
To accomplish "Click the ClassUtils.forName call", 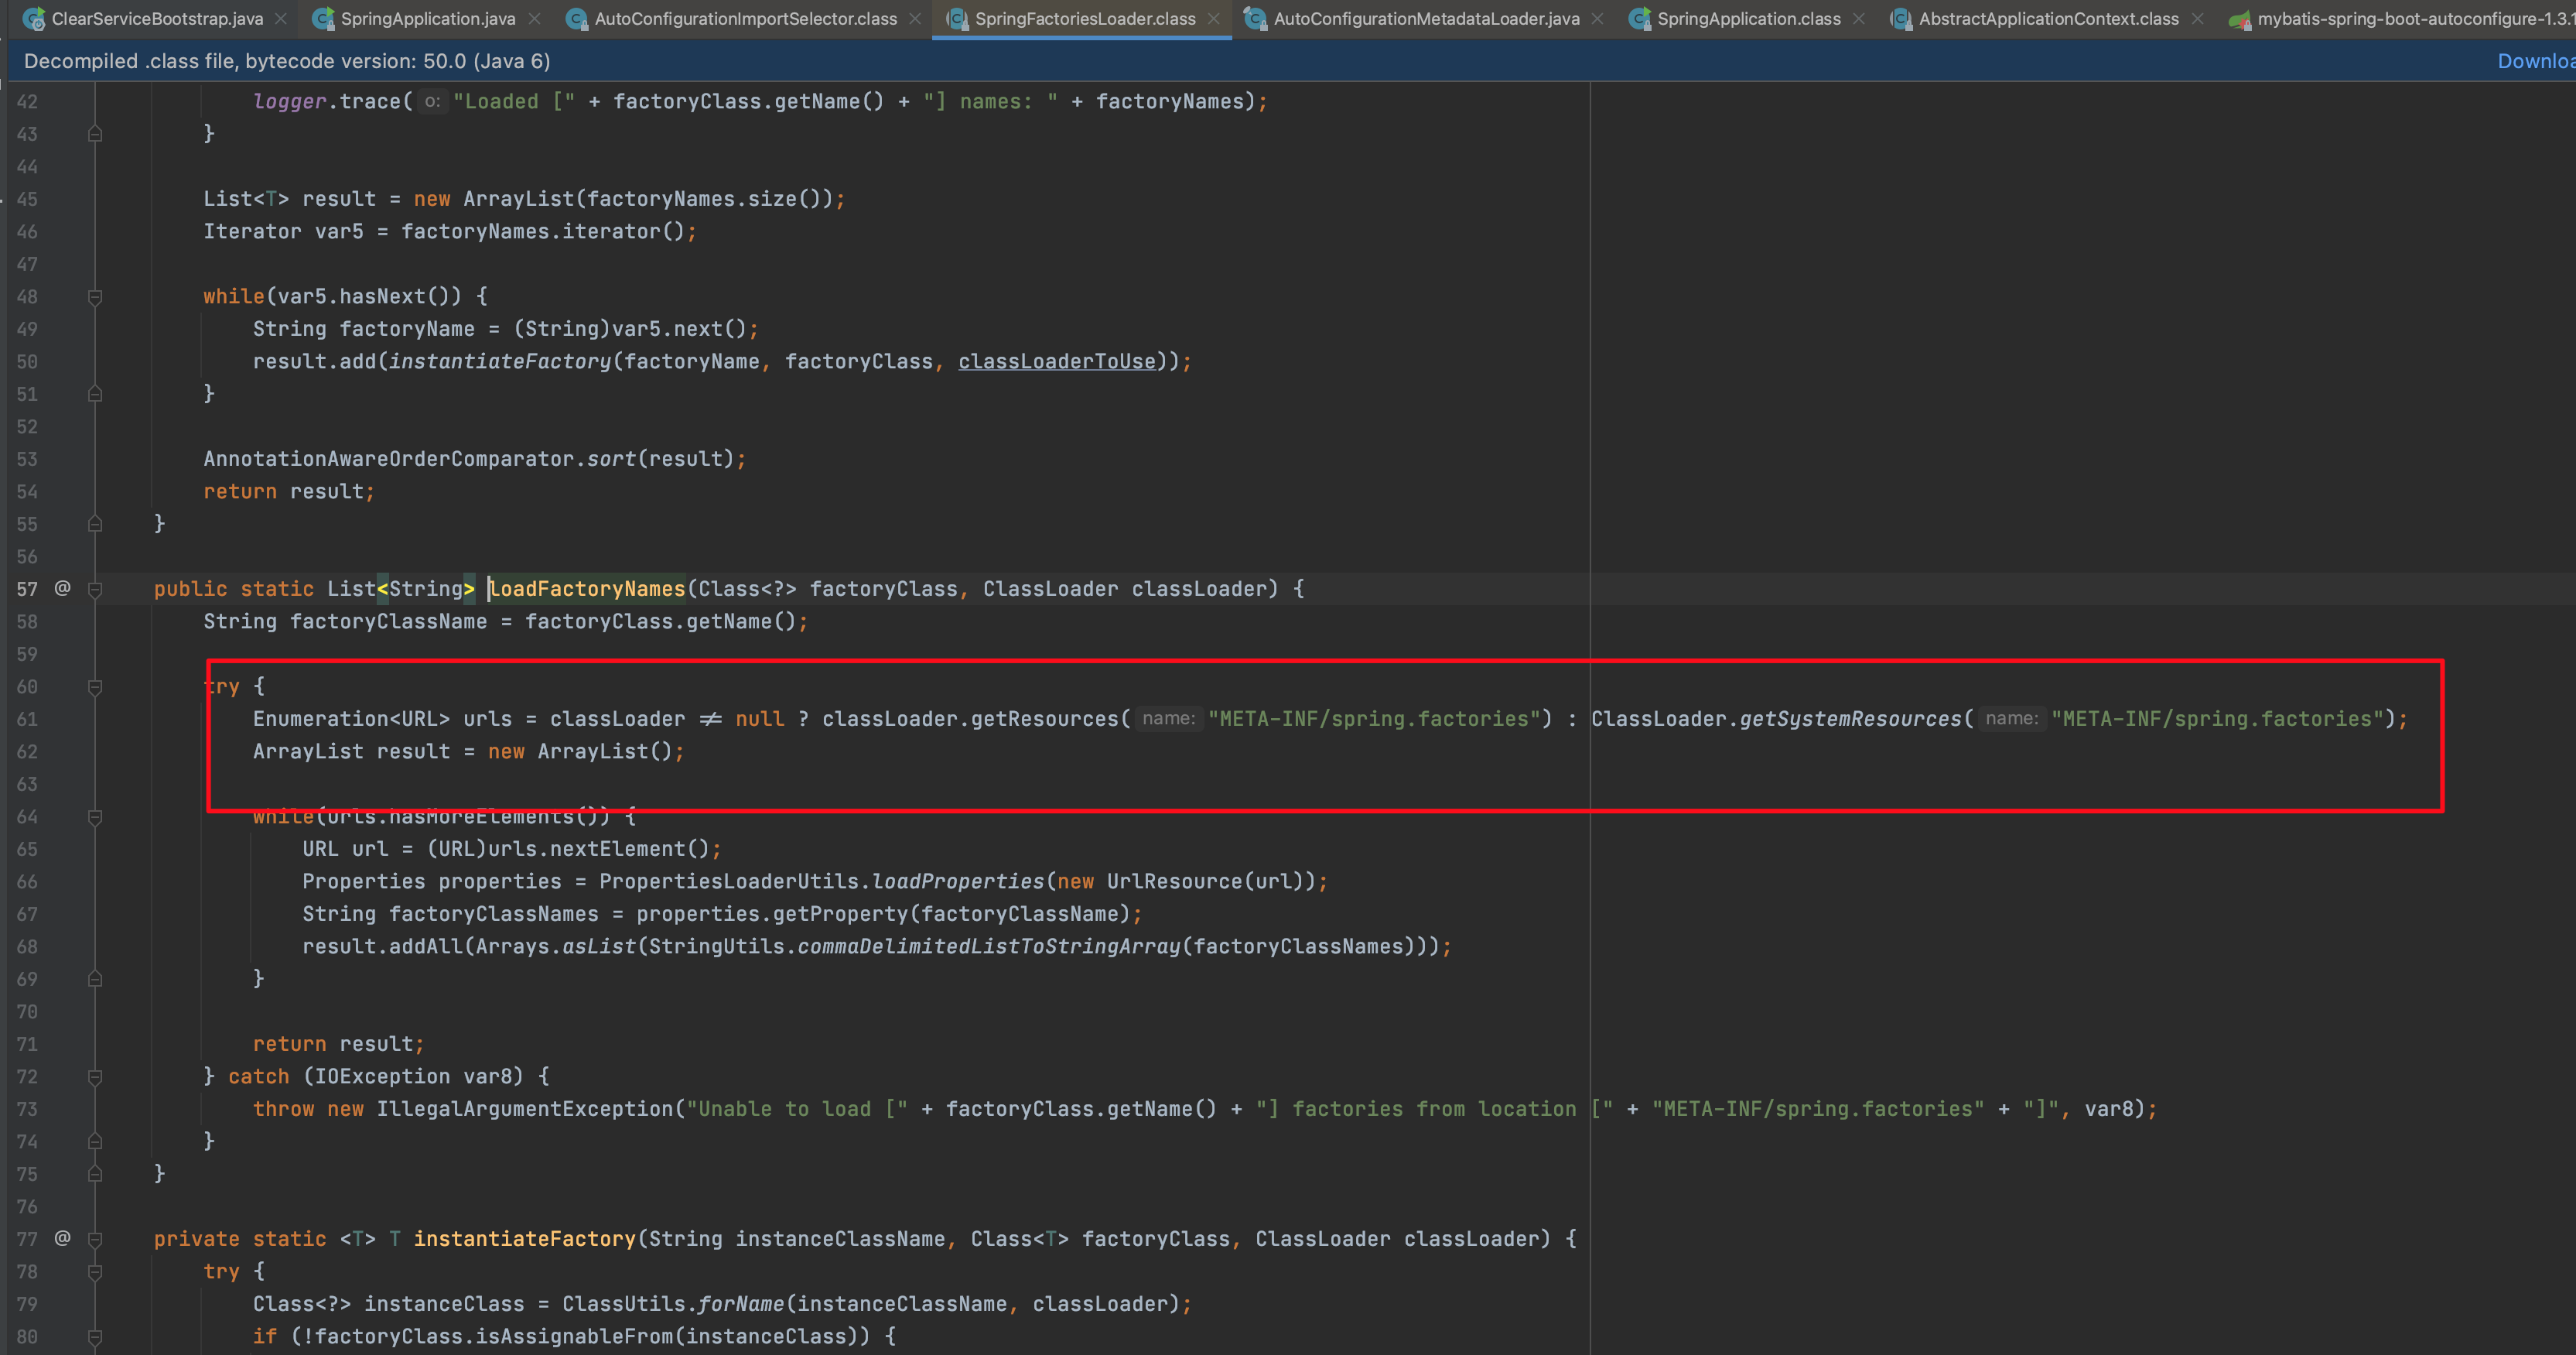I will [x=673, y=1304].
